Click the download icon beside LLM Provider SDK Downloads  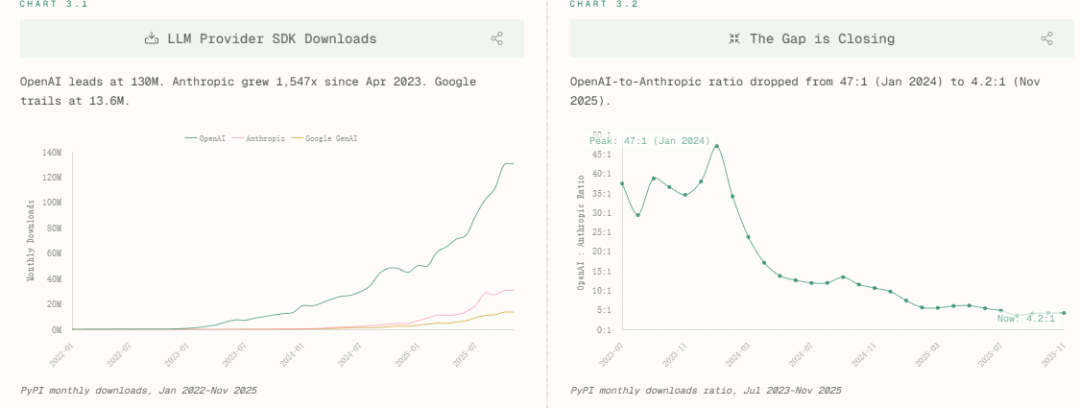click(152, 39)
